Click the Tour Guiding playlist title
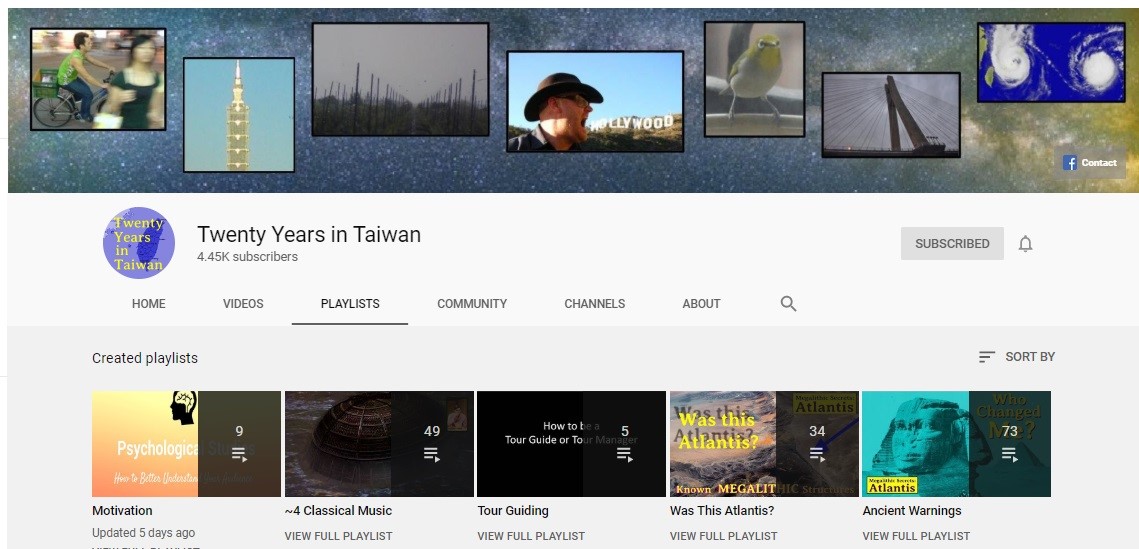Viewport: 1139px width, 549px height. (513, 511)
